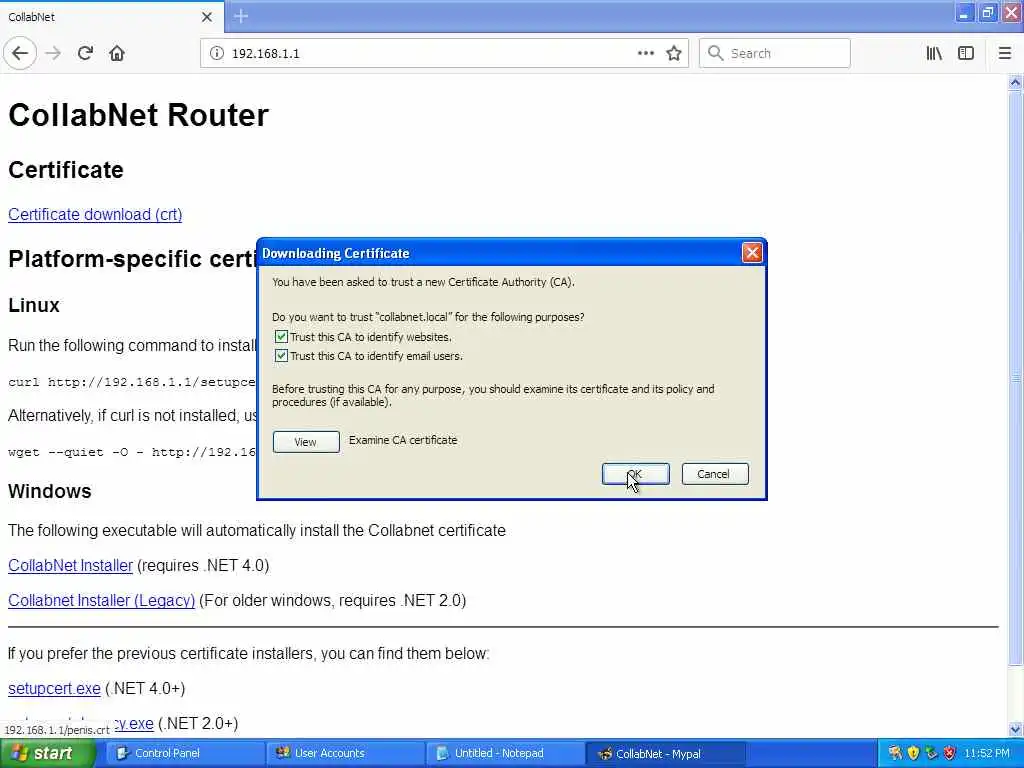Select CollabNet - Mypal taskbar item
Screen dimensions: 1024x768
coord(665,754)
